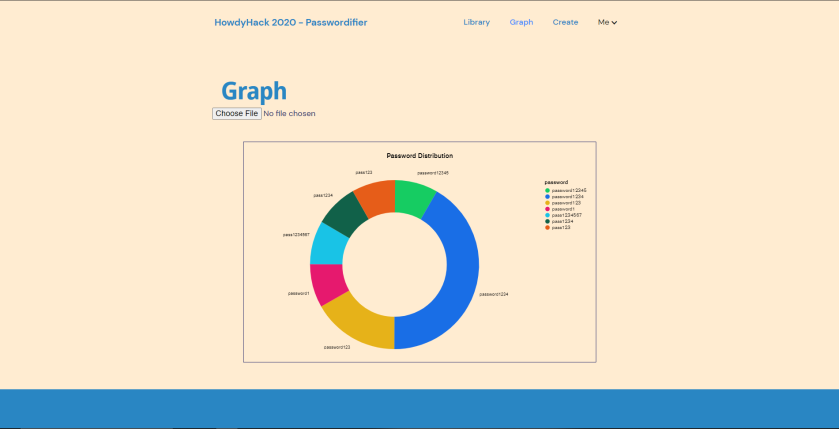Viewport: 839px width, 429px height.
Task: Click the Password Distribution chart title
Action: (420, 156)
